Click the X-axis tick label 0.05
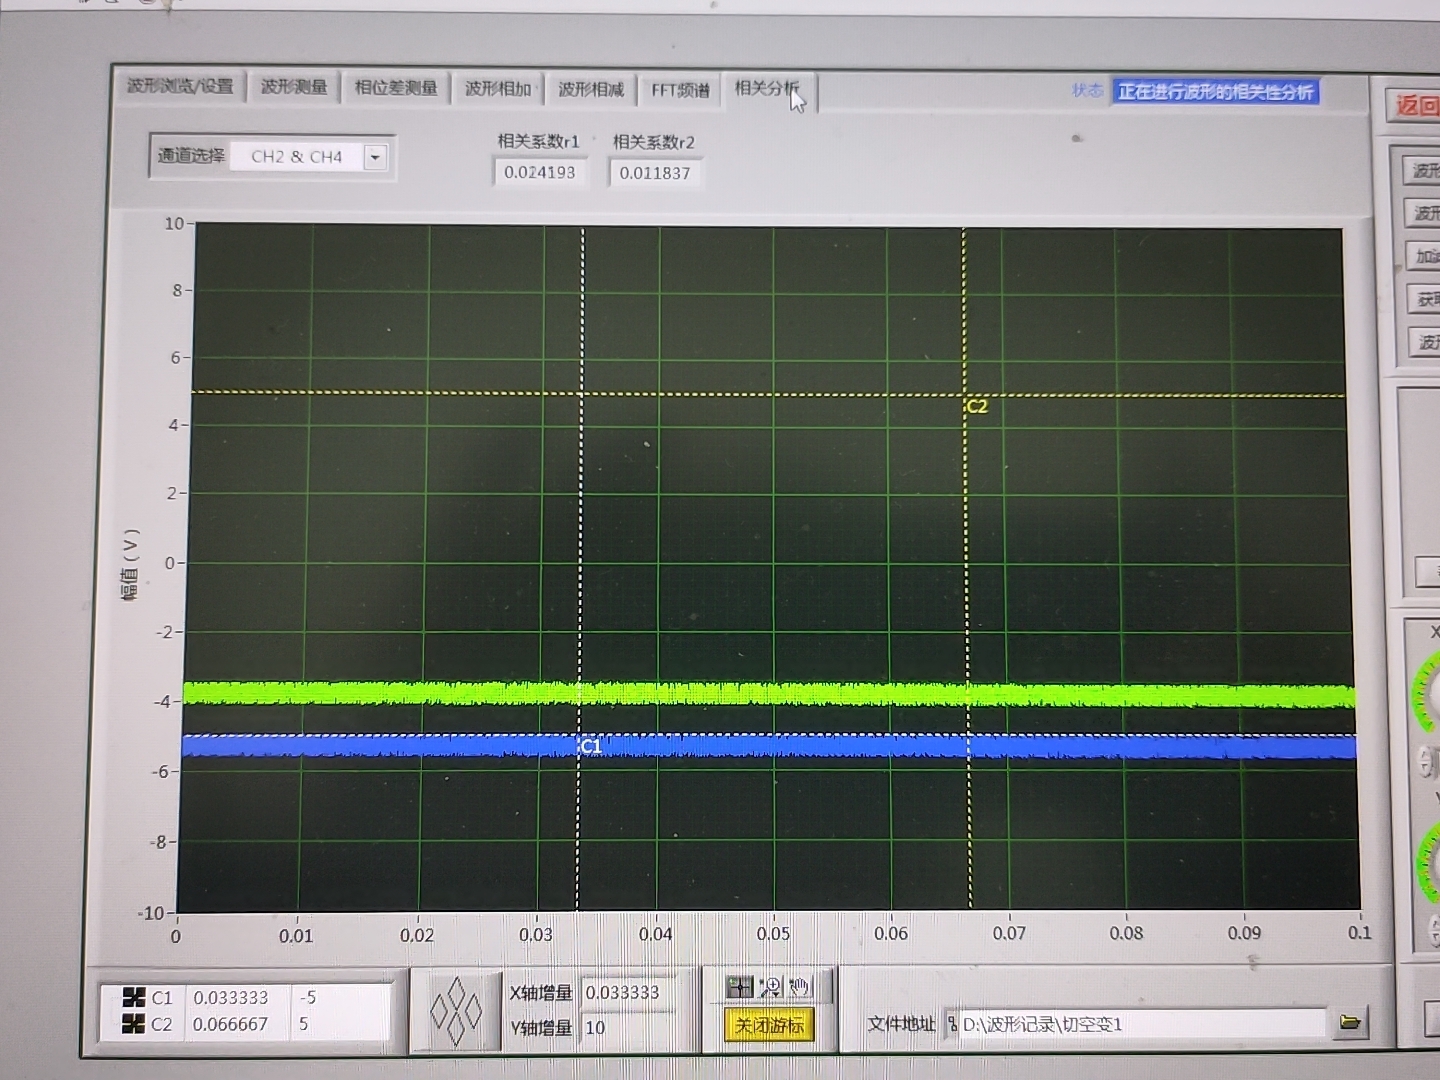The image size is (1440, 1080). [x=773, y=933]
